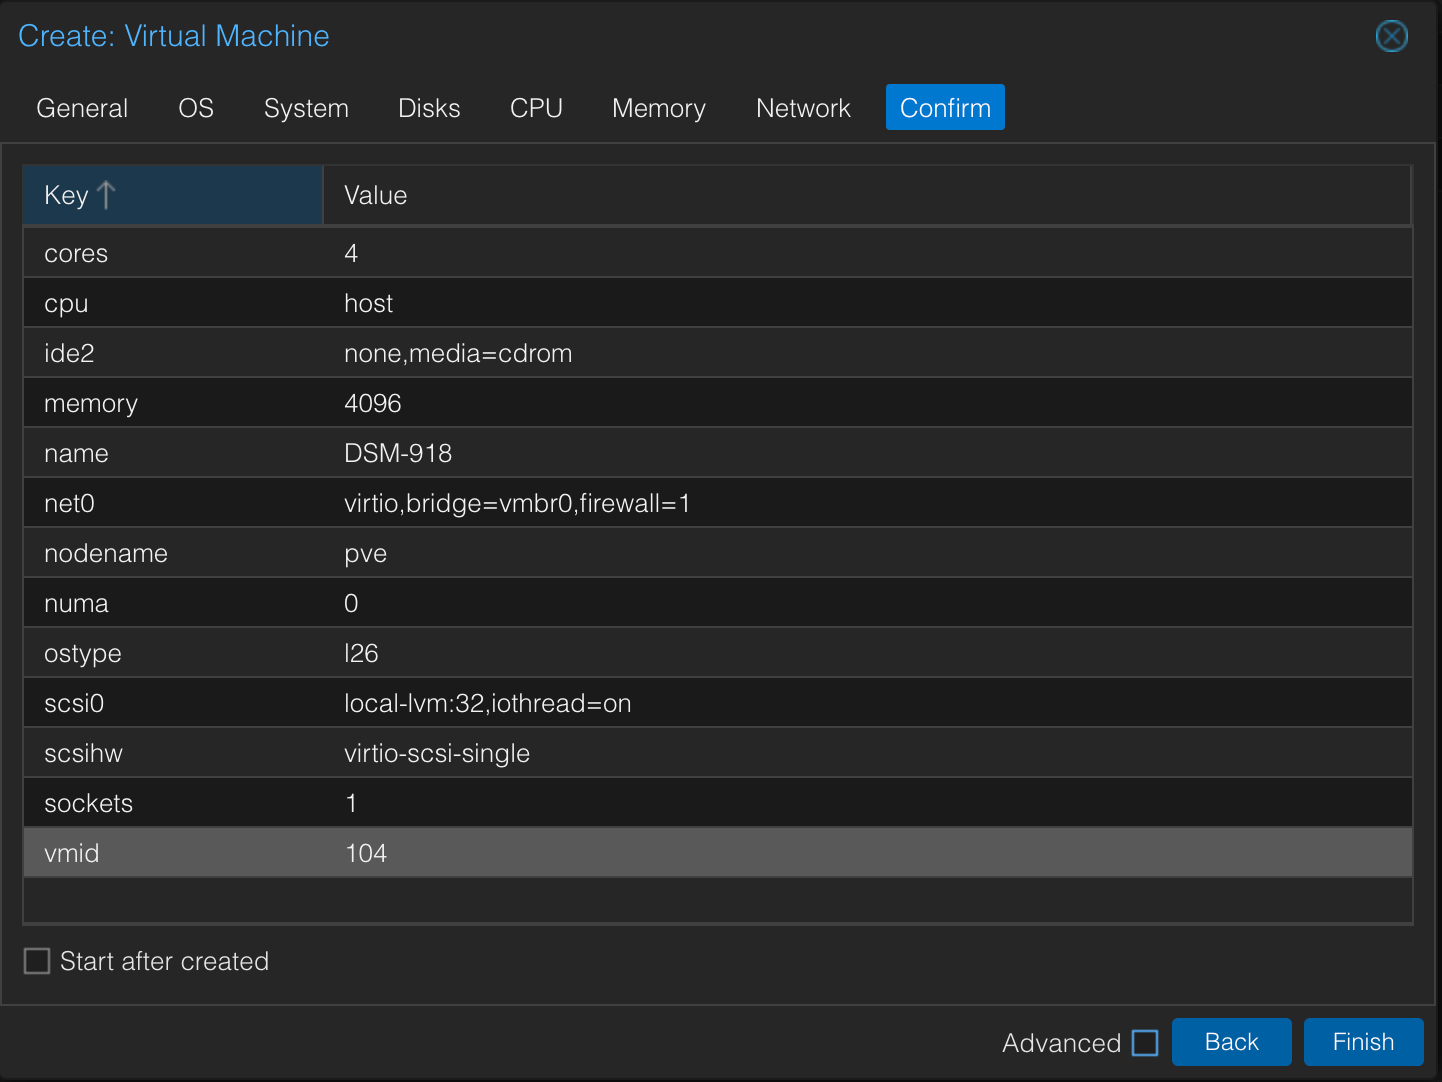Viewport: 1442px width, 1082px height.
Task: Select the Confirm tab
Action: pyautogui.click(x=945, y=108)
